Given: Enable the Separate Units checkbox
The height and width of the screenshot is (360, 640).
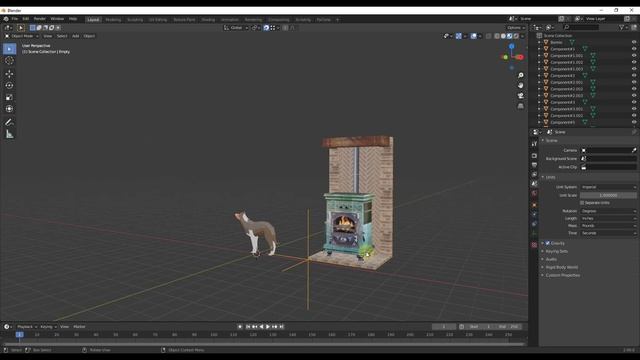Looking at the screenshot, I should point(582,203).
